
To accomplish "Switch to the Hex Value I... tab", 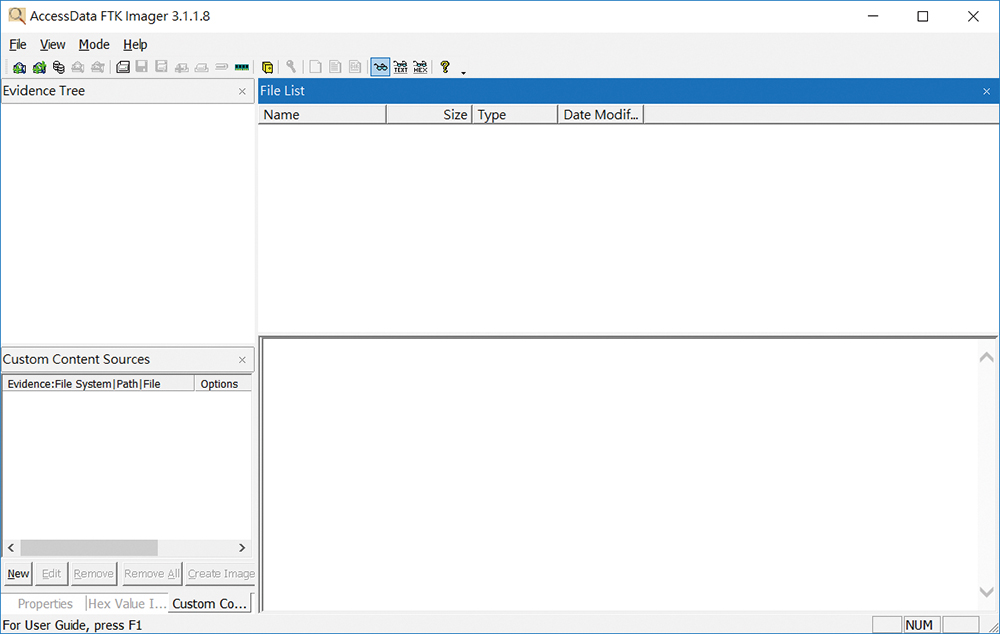I will click(127, 603).
